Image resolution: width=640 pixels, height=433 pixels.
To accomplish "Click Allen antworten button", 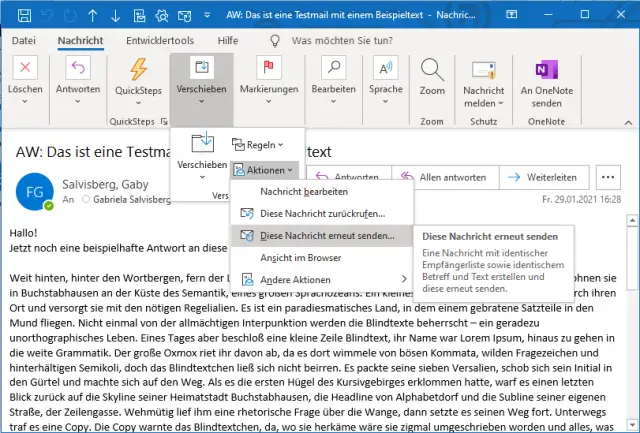I will click(x=447, y=177).
